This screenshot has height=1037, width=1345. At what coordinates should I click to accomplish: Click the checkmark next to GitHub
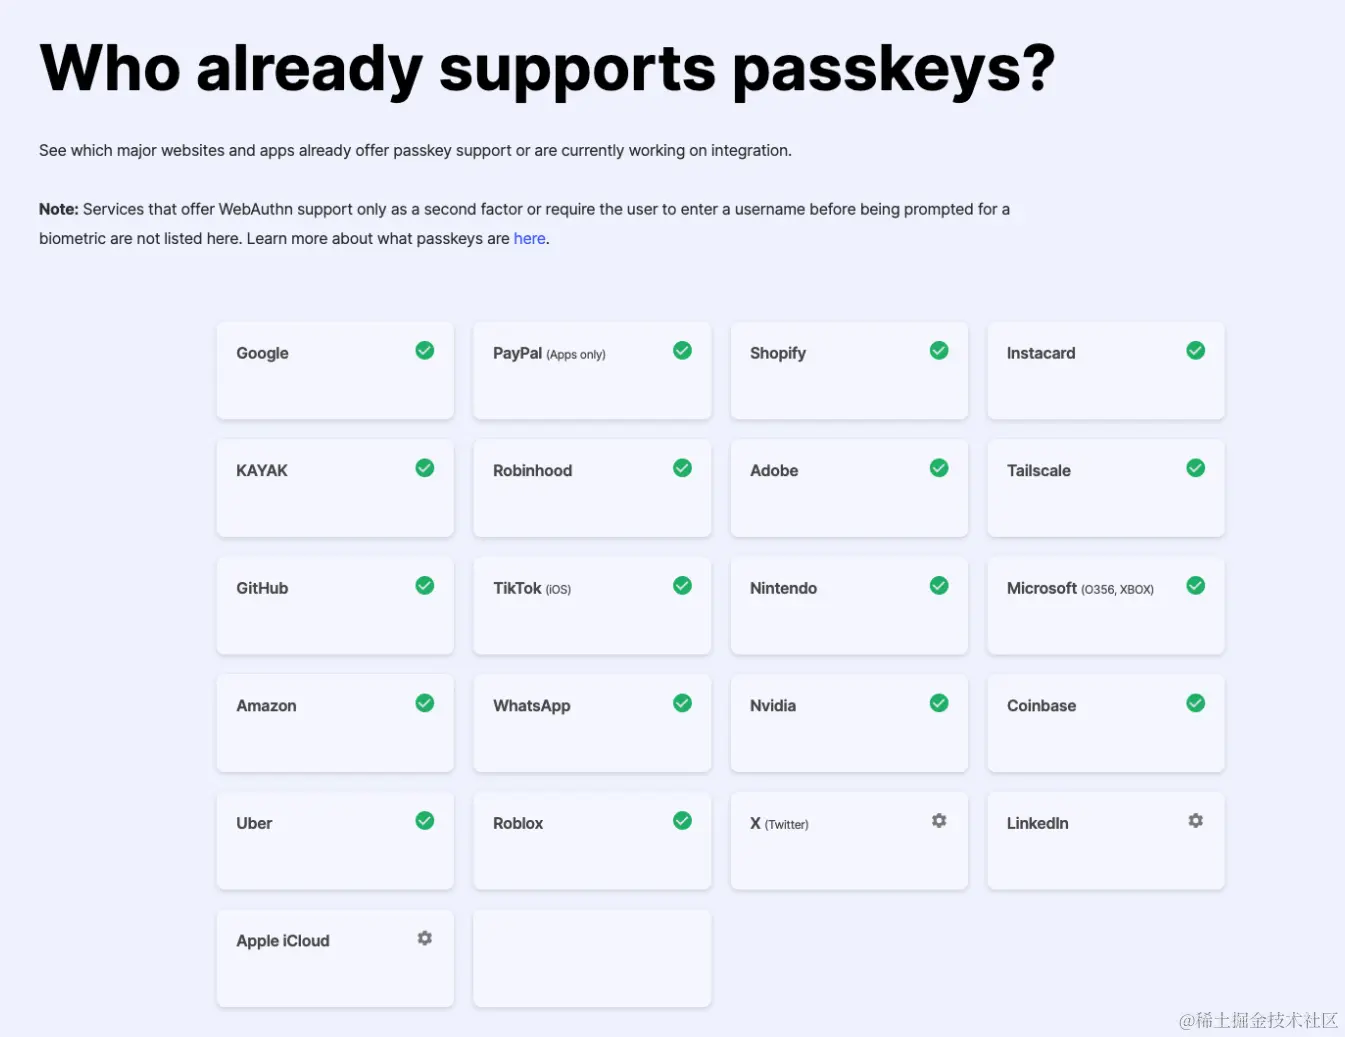tap(424, 585)
